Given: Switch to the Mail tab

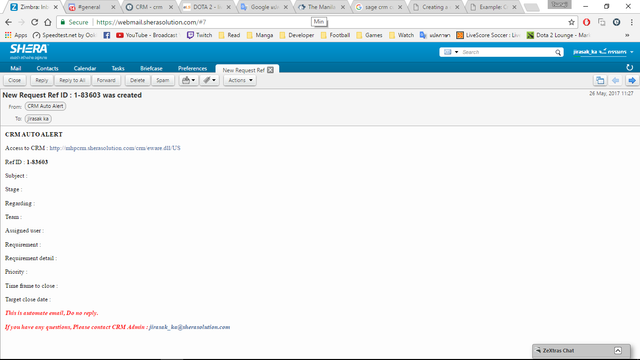Looking at the screenshot, I should pos(16,68).
